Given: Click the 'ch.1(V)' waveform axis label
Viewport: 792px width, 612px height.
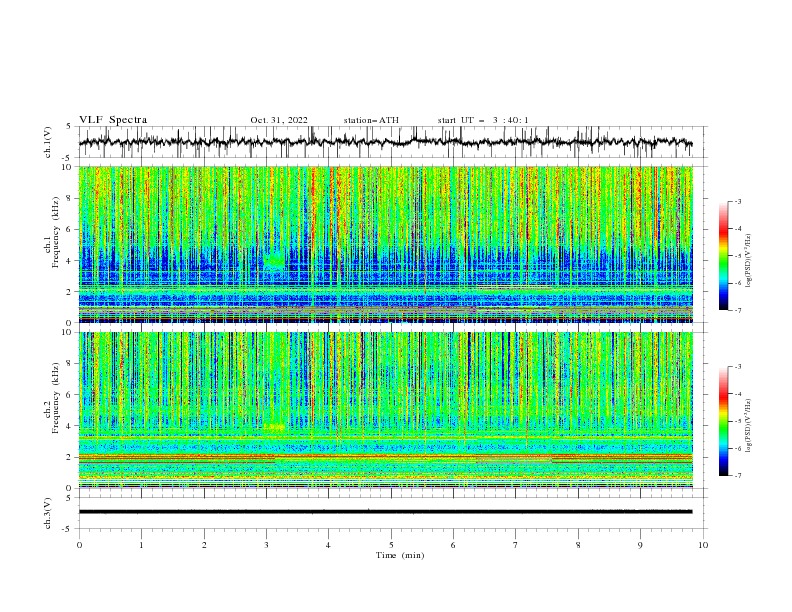Looking at the screenshot, I should coord(48,142).
